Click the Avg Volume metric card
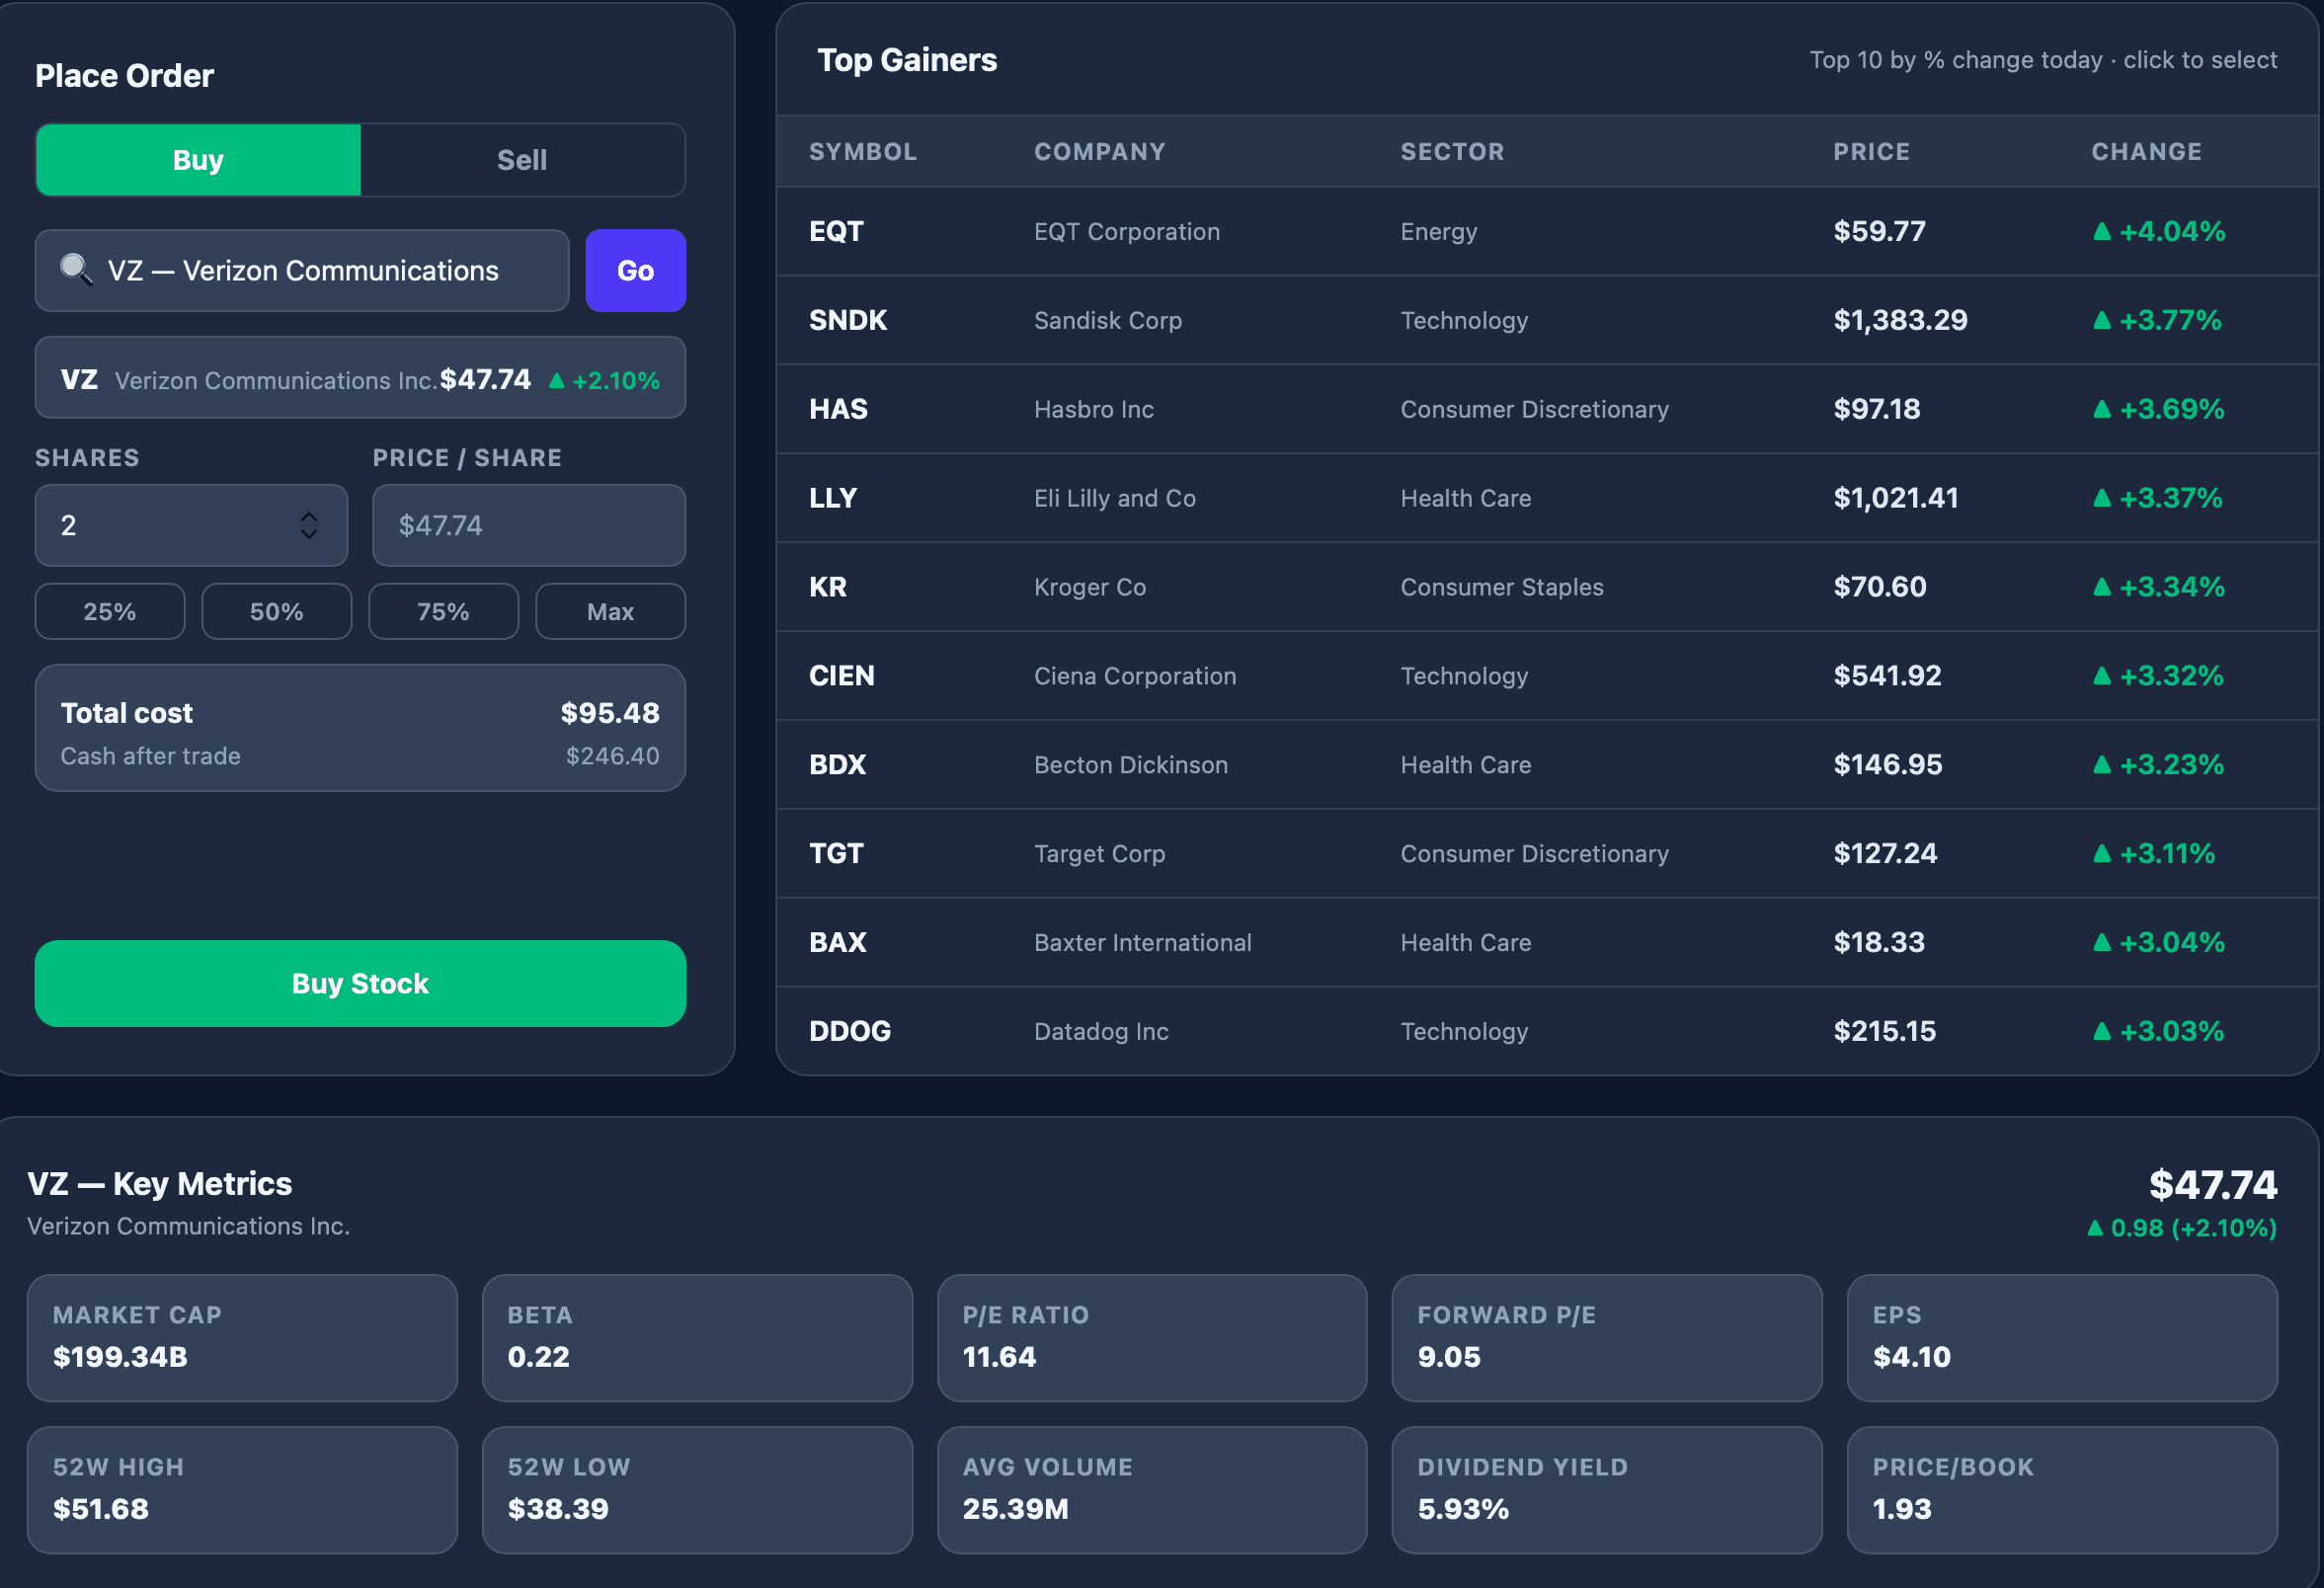The height and width of the screenshot is (1588, 2324). (1152, 1490)
